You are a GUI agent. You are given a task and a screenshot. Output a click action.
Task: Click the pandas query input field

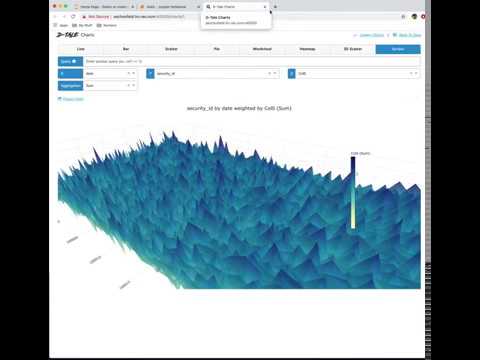[x=252, y=61]
